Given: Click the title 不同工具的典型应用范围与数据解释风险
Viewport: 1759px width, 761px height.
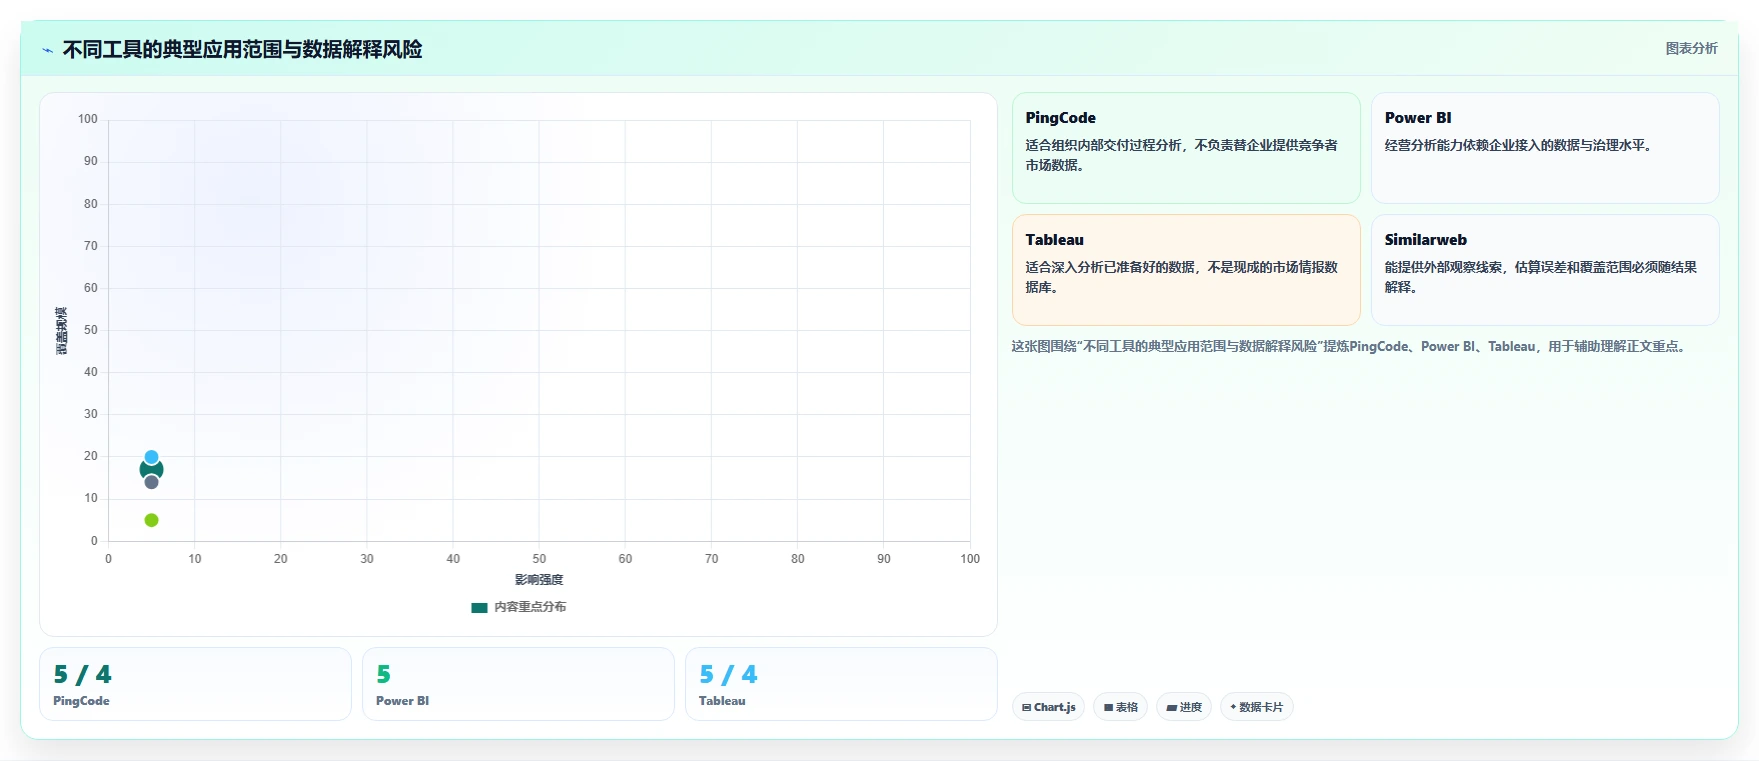Looking at the screenshot, I should point(242,49).
